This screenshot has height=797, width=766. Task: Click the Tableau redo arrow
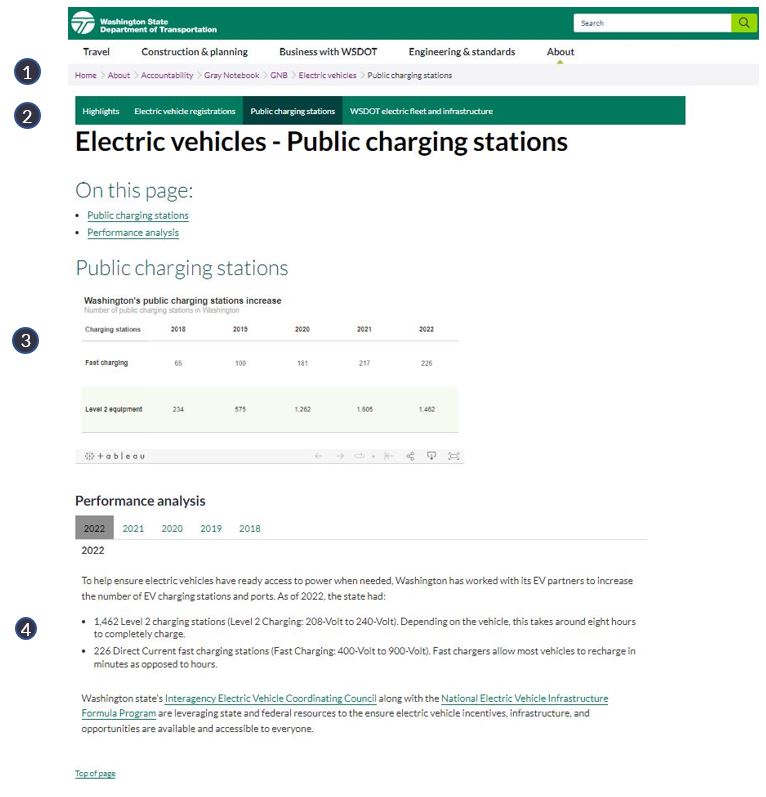(x=340, y=456)
